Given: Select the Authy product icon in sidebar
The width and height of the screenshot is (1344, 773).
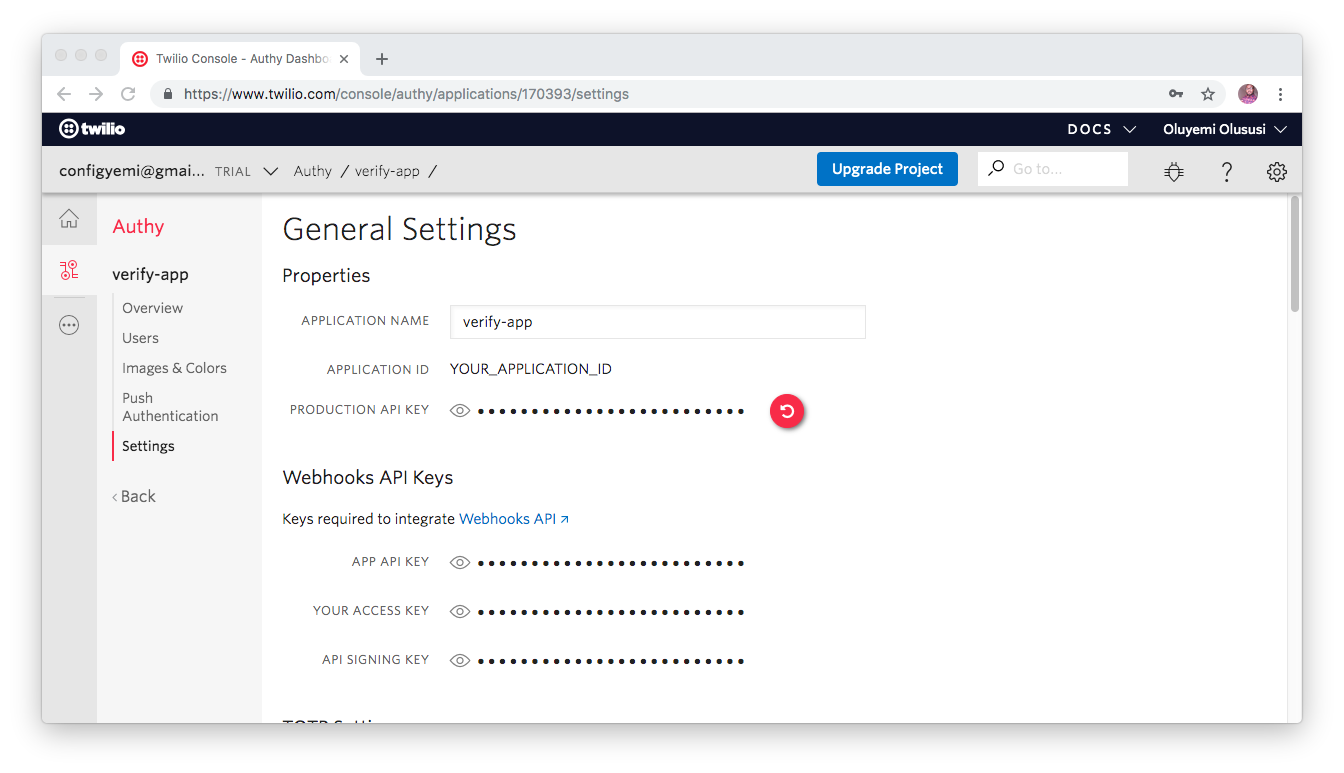Looking at the screenshot, I should coord(69,269).
